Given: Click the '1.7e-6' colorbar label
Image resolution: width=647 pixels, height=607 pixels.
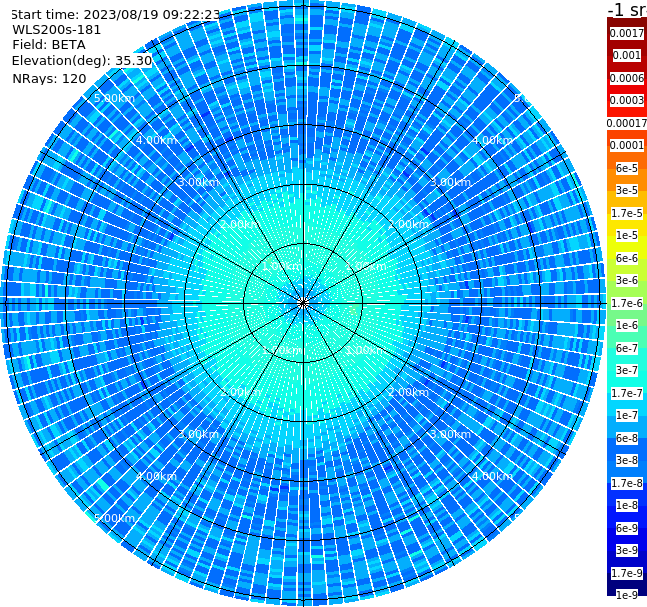Looking at the screenshot, I should (627, 303).
